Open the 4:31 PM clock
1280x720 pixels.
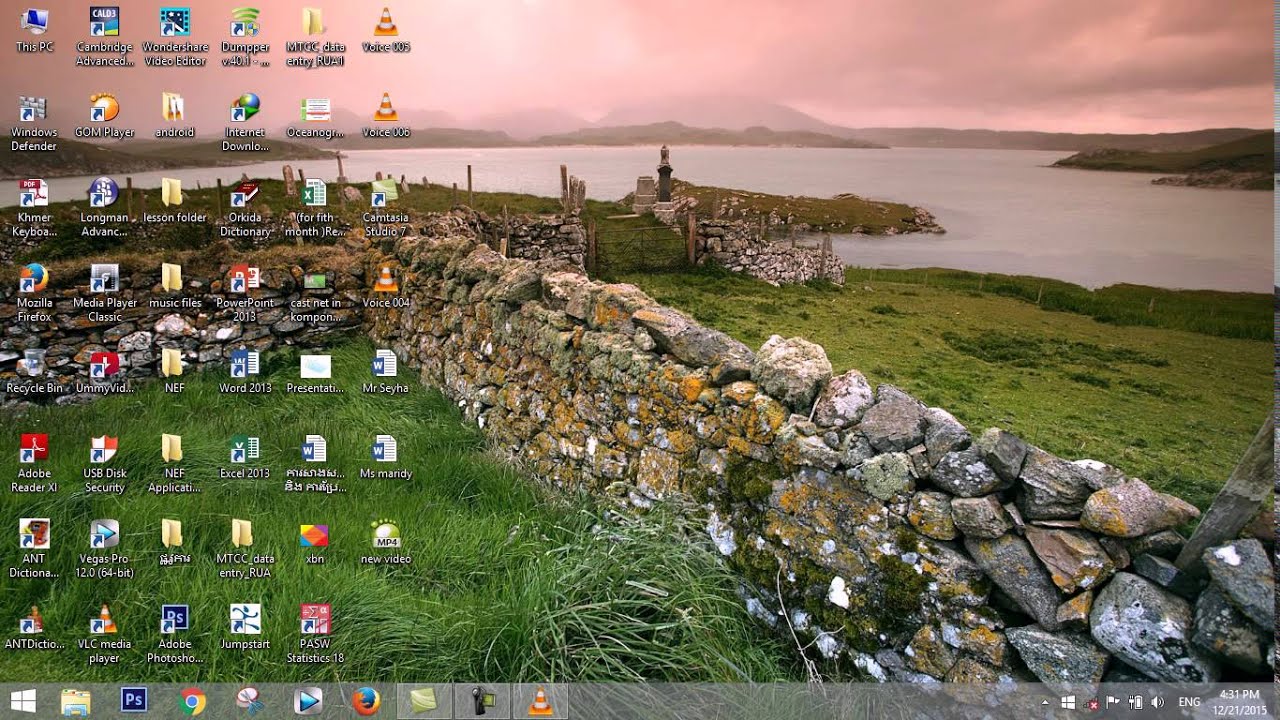point(1240,702)
